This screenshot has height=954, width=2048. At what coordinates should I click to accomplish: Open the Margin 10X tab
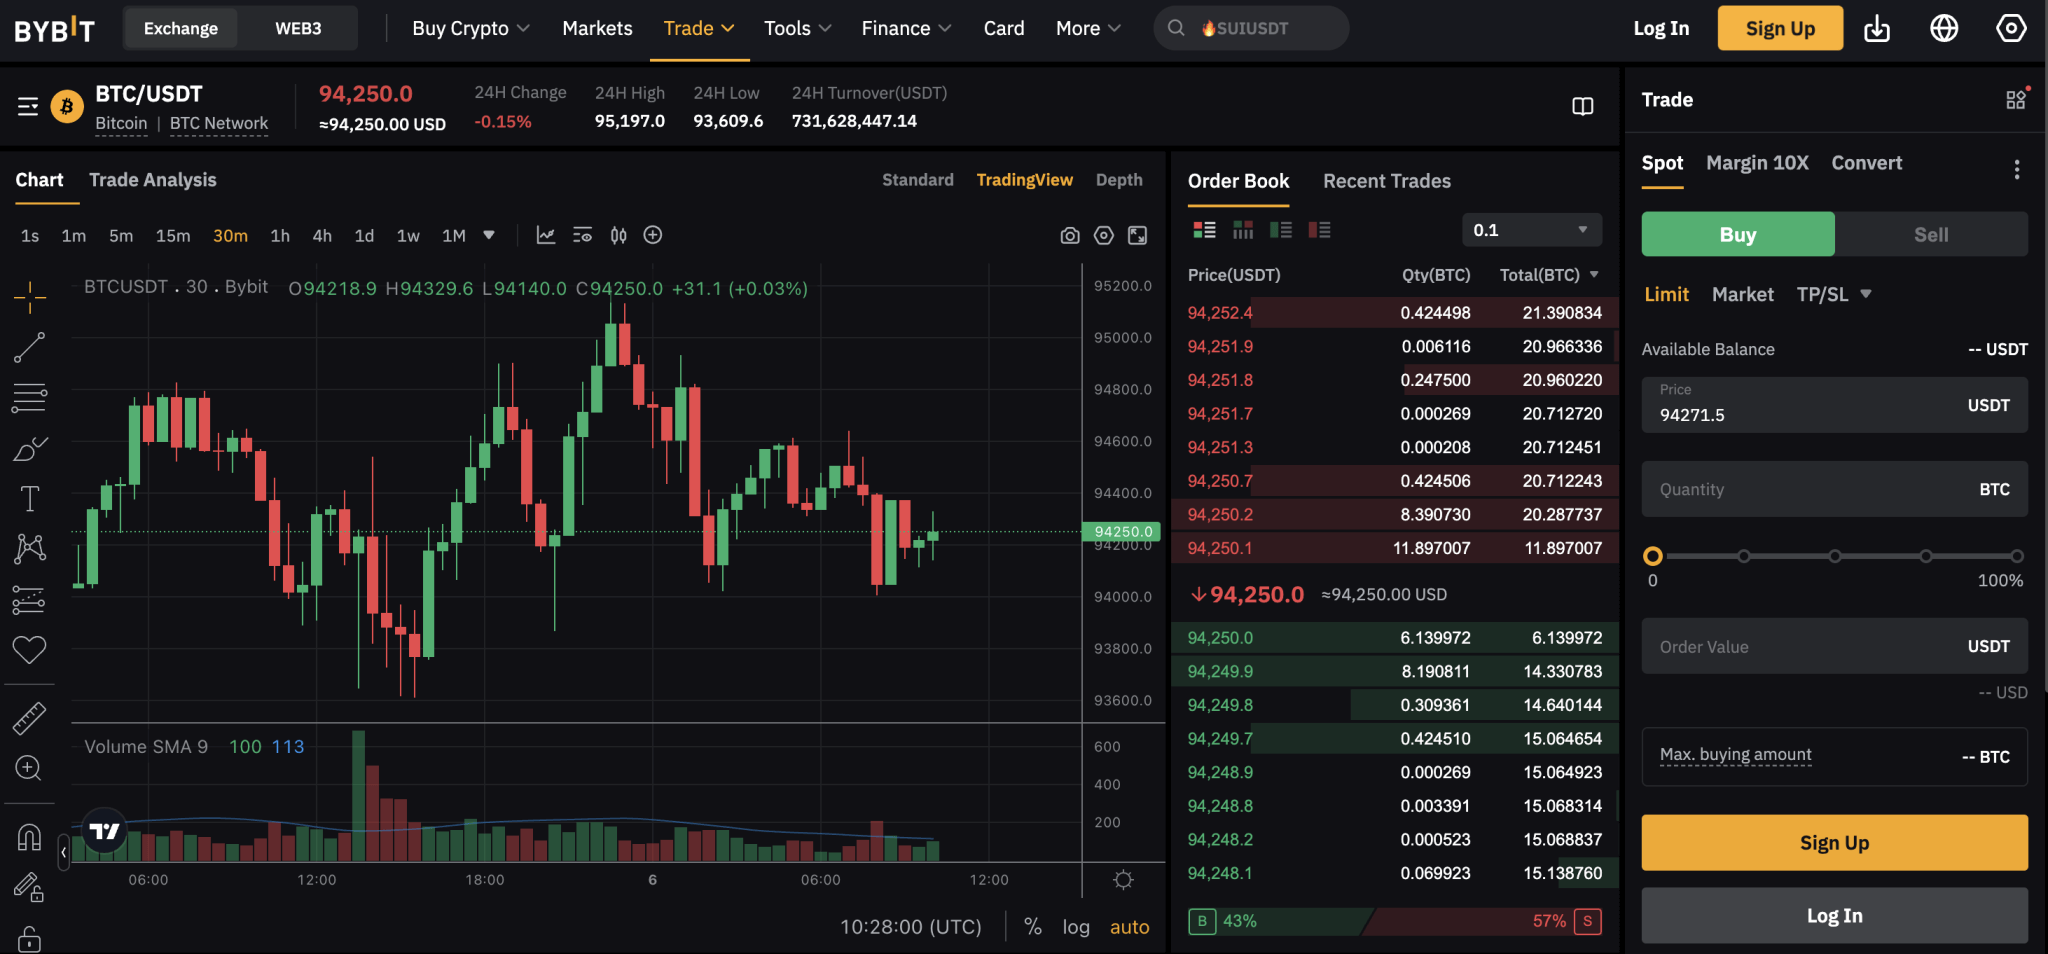[x=1756, y=163]
